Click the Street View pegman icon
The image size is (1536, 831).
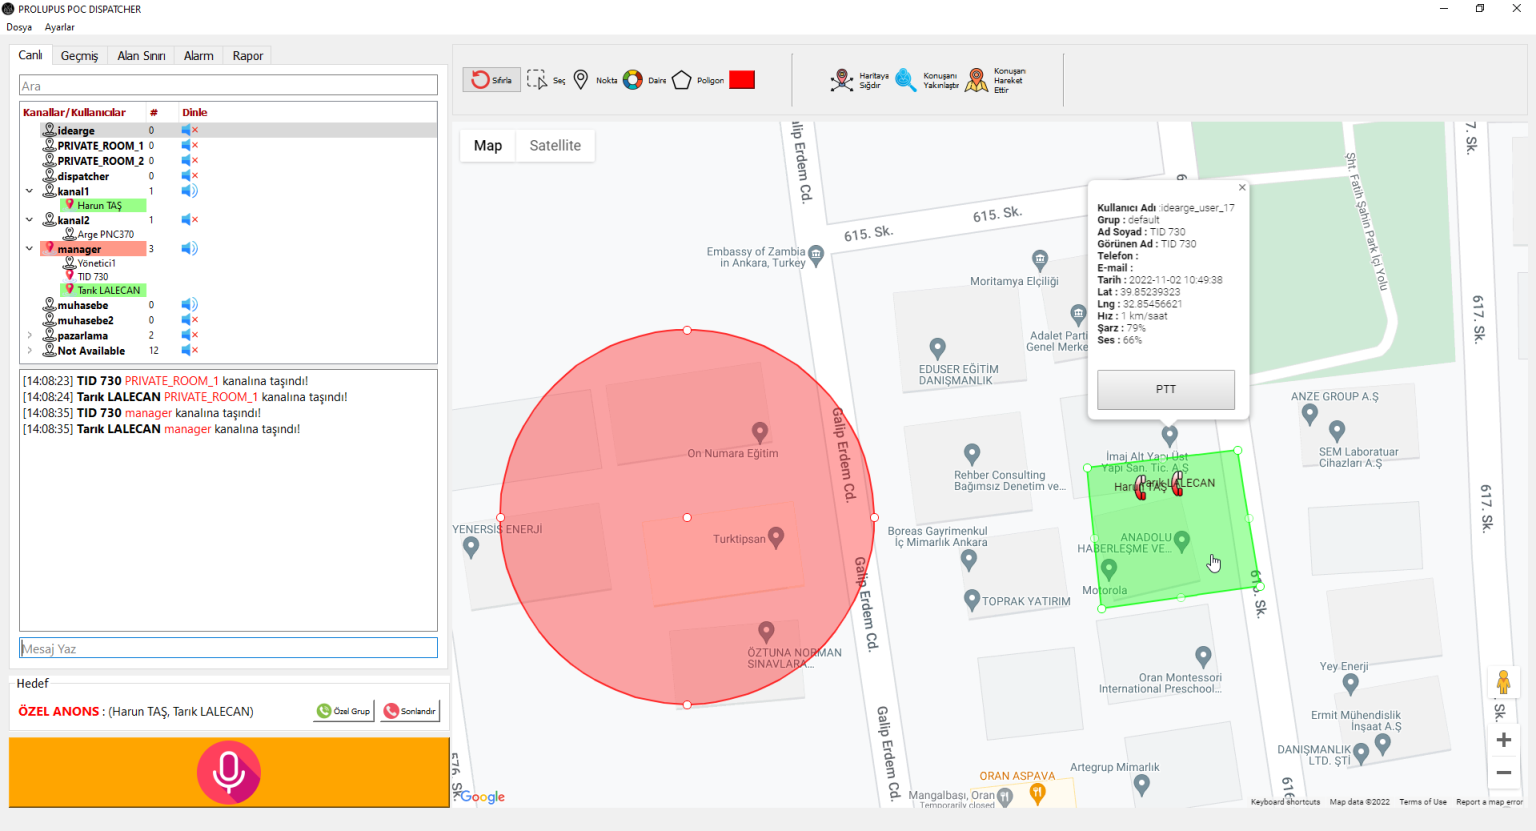coord(1503,683)
